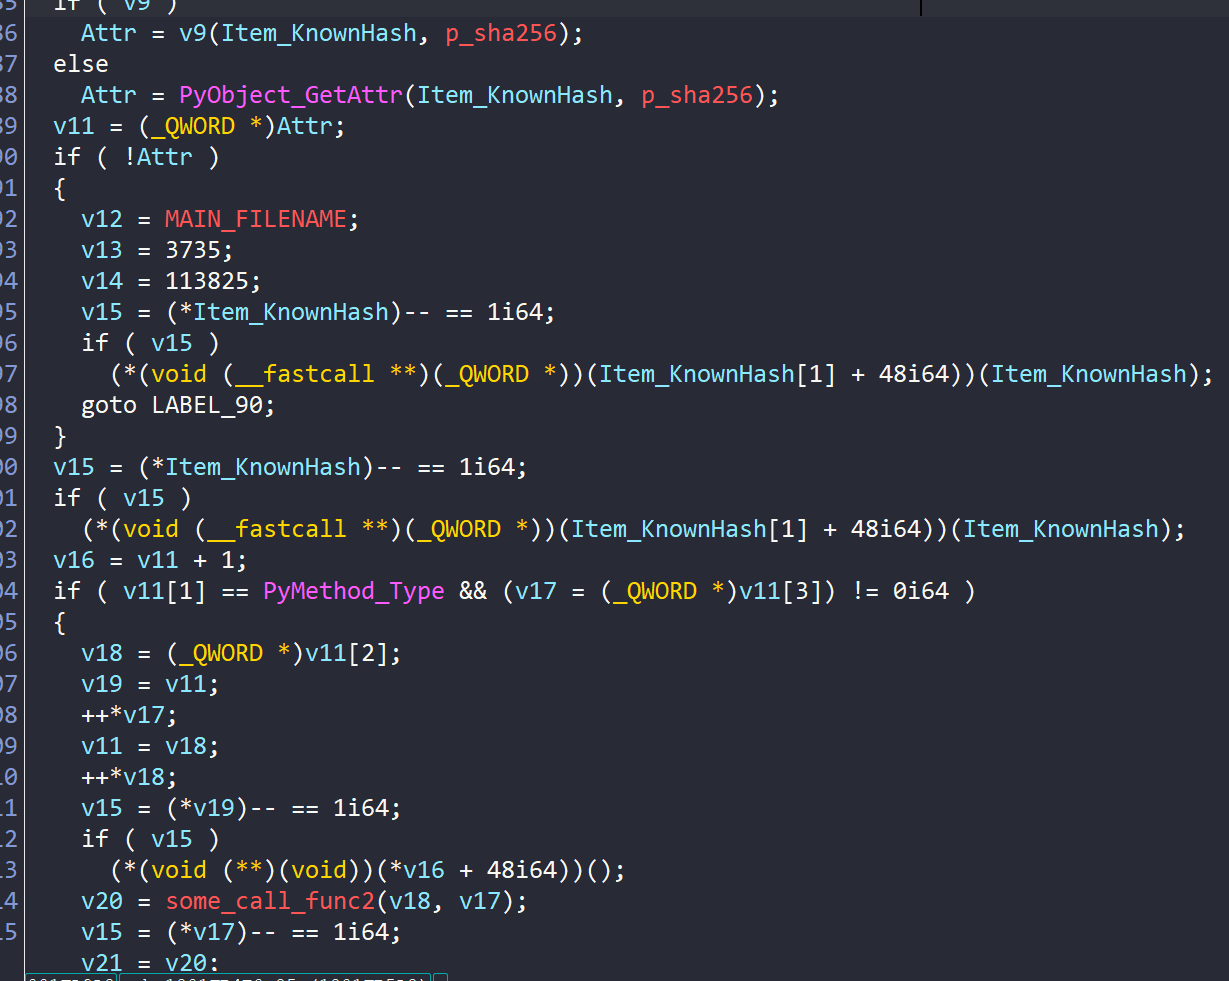Select the constant 113825

[213, 281]
